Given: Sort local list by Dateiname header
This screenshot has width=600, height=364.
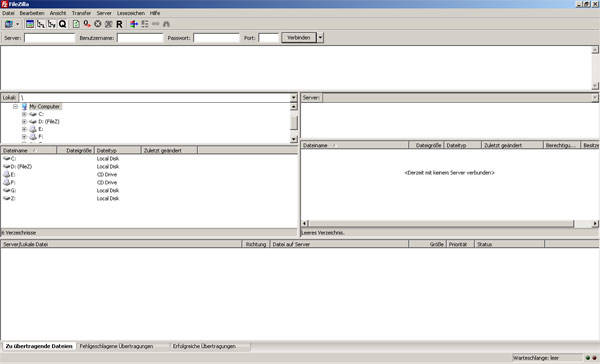Looking at the screenshot, I should click(29, 150).
